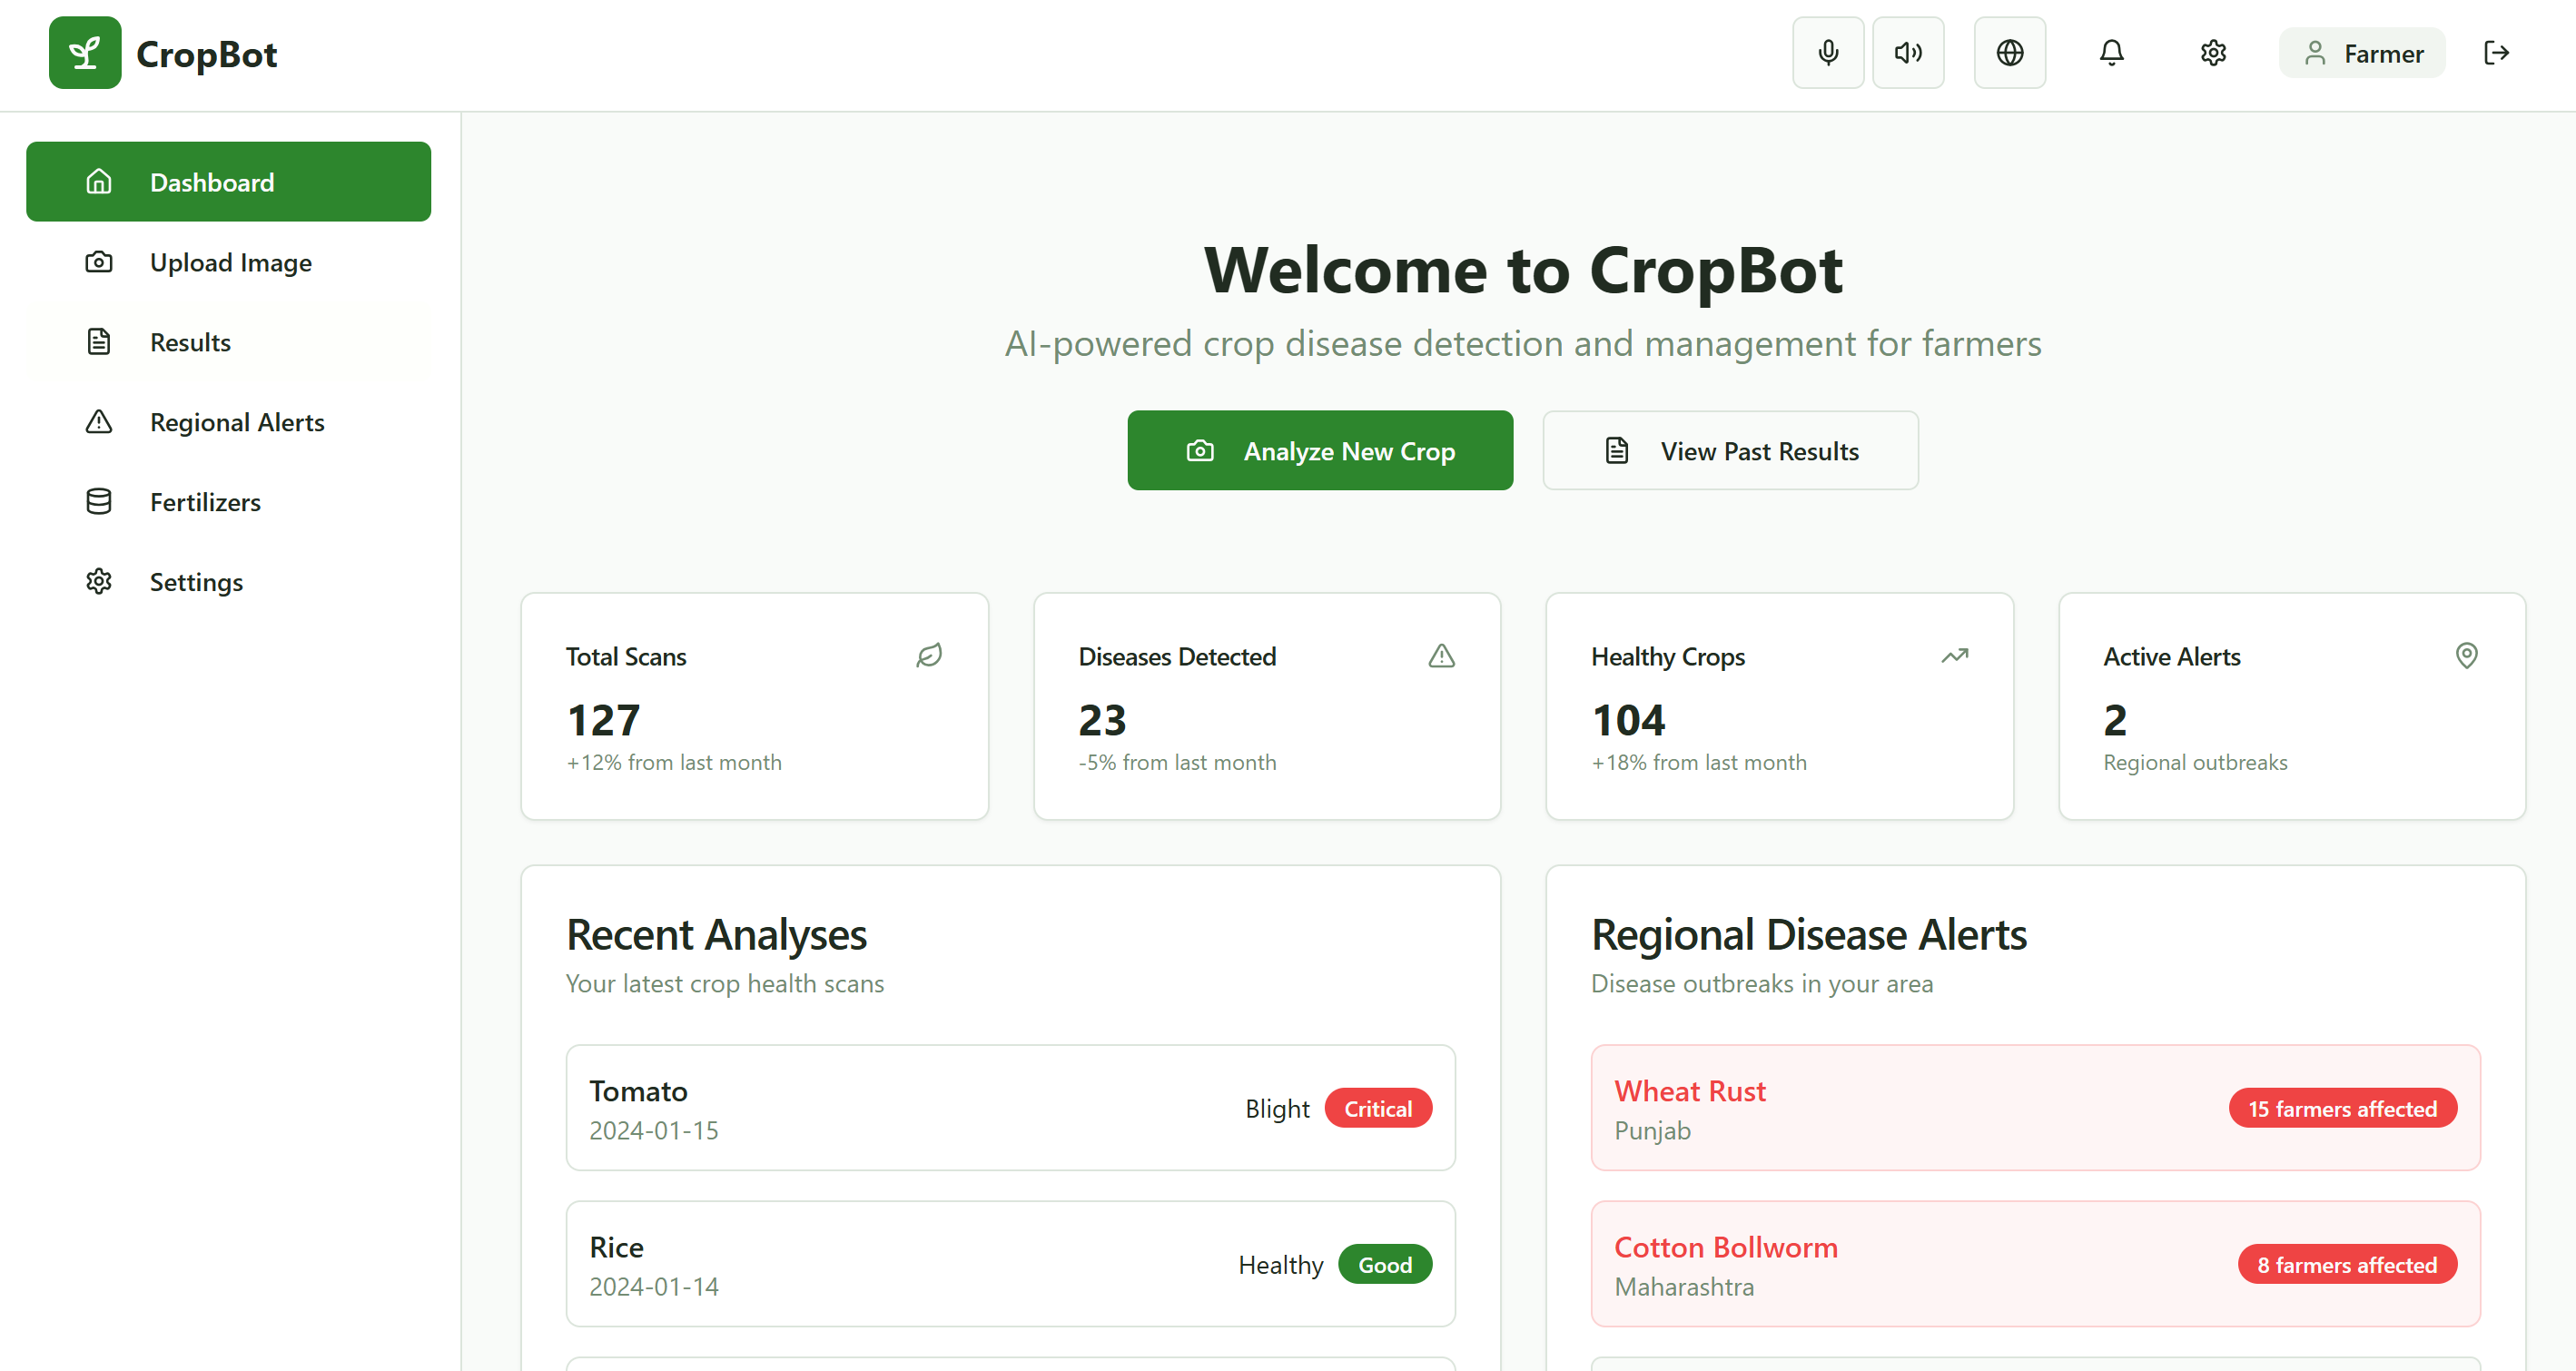
Task: Open Upload Image from sidebar
Action: coord(228,262)
